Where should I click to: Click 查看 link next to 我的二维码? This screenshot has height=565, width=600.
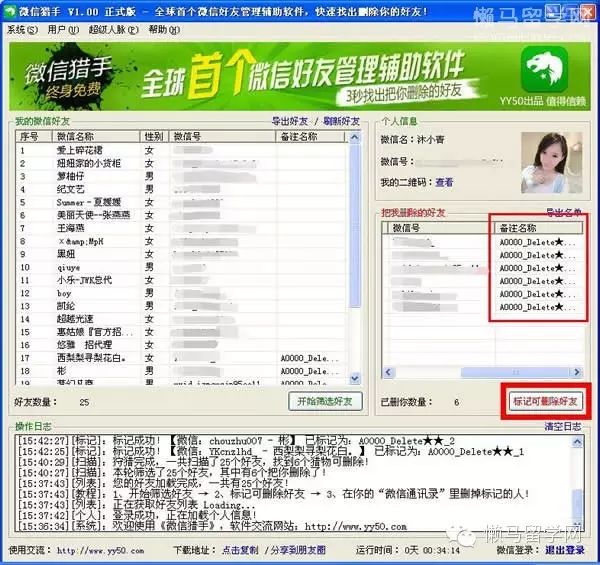tap(444, 182)
